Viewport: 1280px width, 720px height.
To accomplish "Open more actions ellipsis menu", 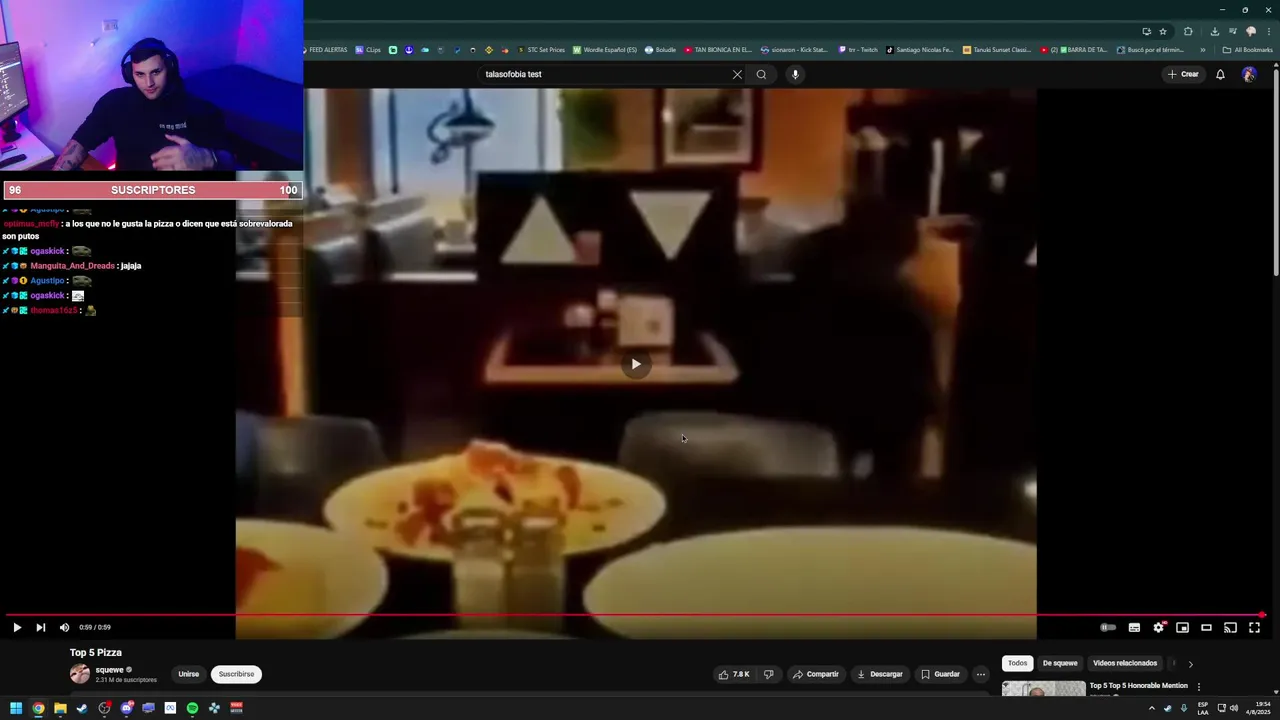I will coord(981,674).
